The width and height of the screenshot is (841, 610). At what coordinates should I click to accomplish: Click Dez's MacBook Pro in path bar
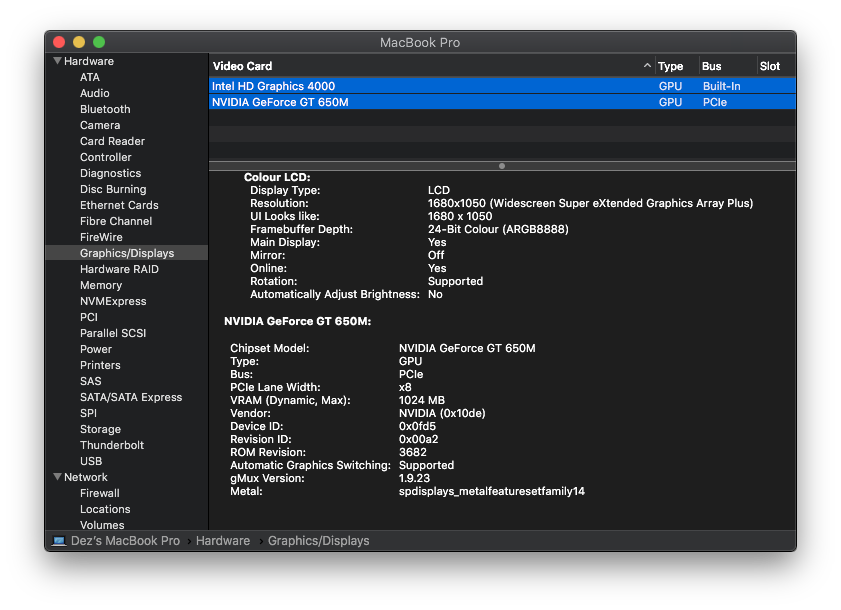[x=126, y=541]
